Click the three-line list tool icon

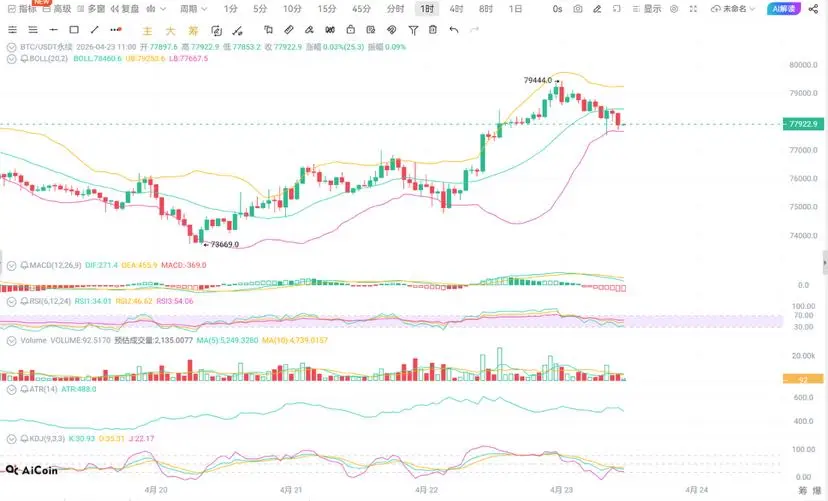tap(33, 30)
